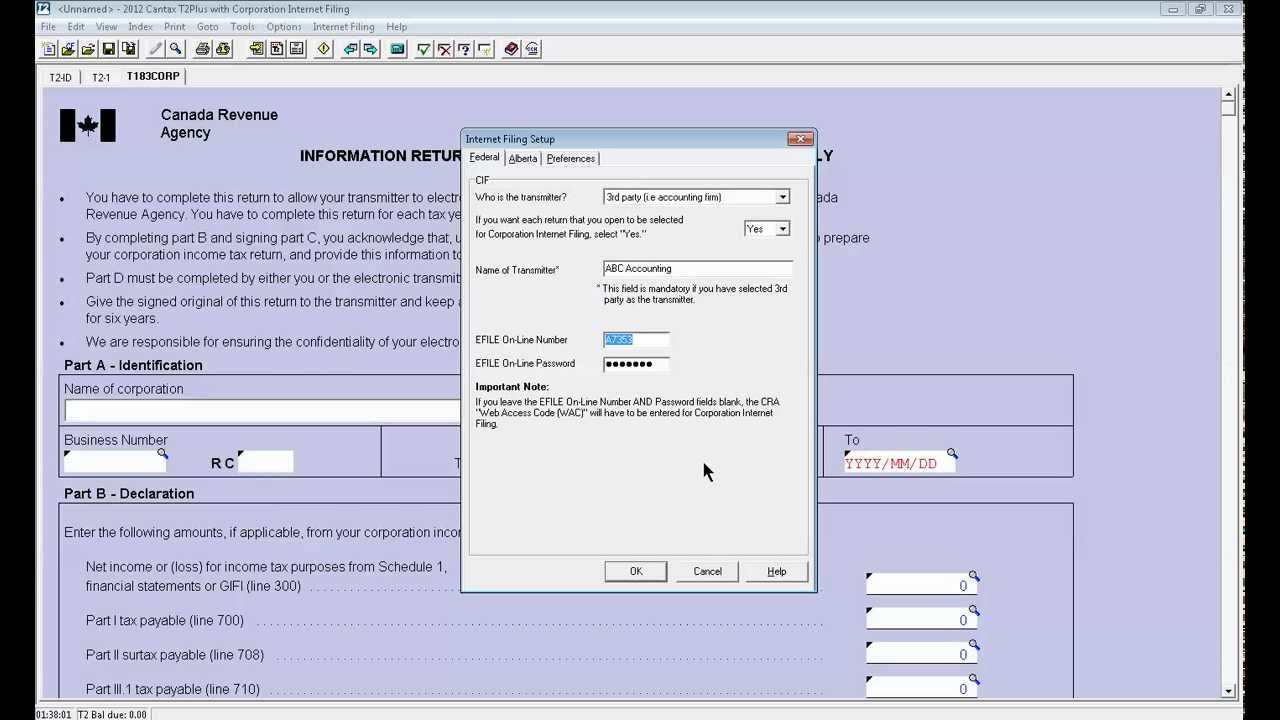1280x720 pixels.
Task: Select the T2-1 form tab
Action: [x=101, y=77]
